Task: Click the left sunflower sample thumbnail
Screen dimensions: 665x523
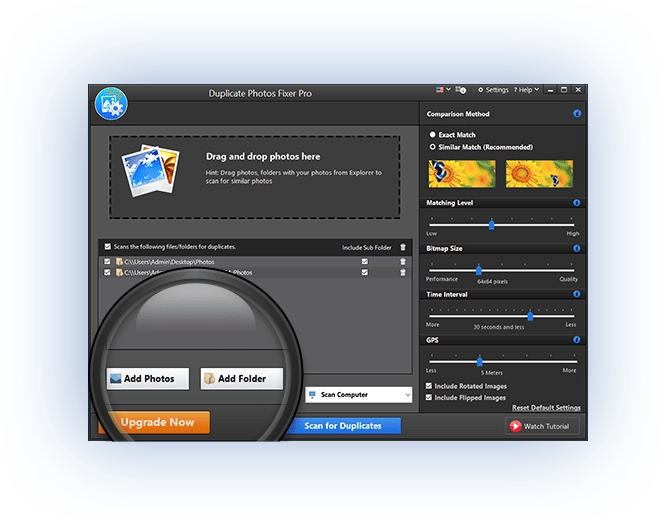Action: click(x=461, y=173)
